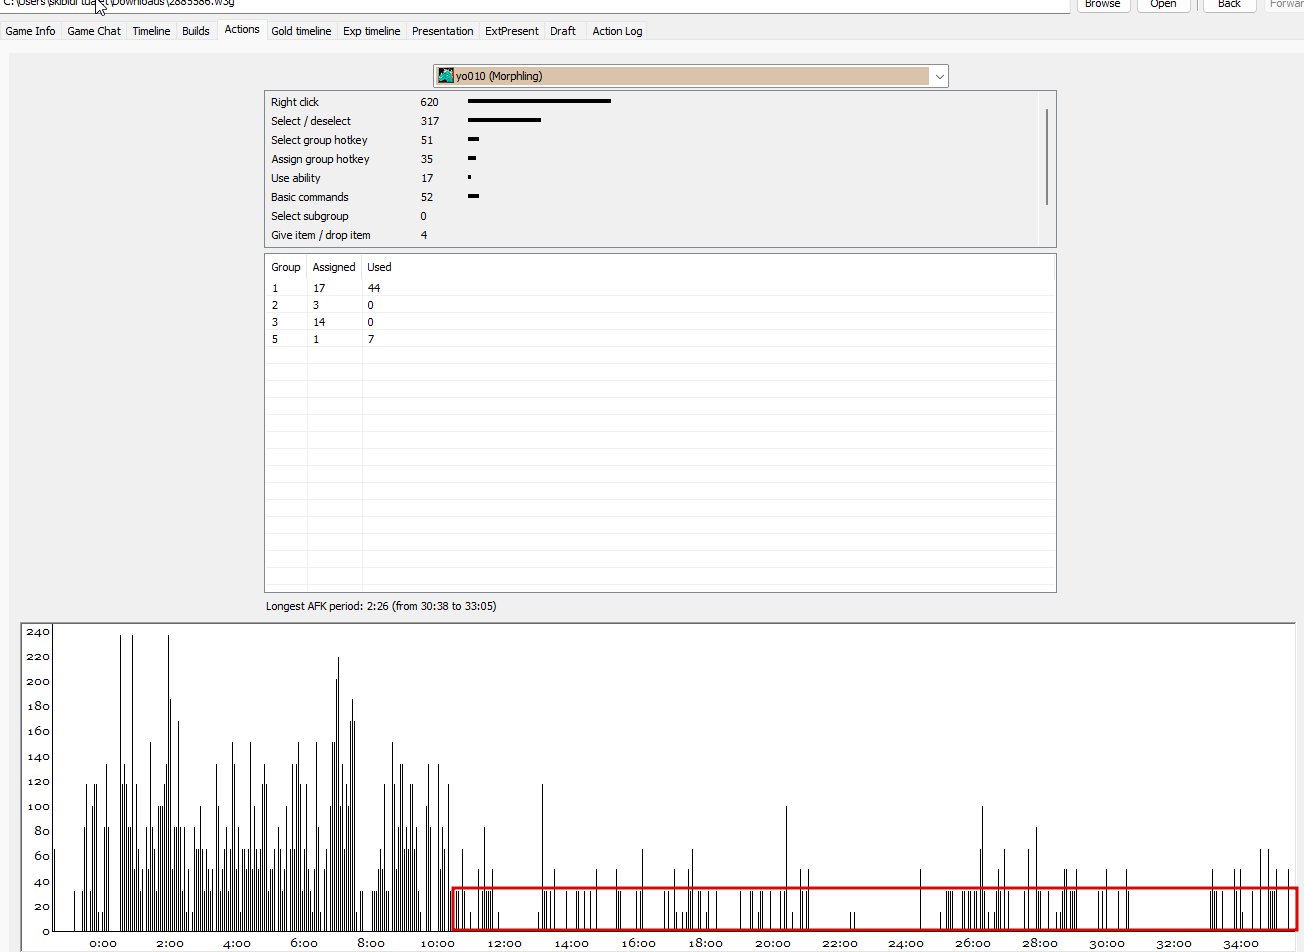Screen dimensions: 1304x952
Task: Click the Used column header
Action: coord(379,267)
